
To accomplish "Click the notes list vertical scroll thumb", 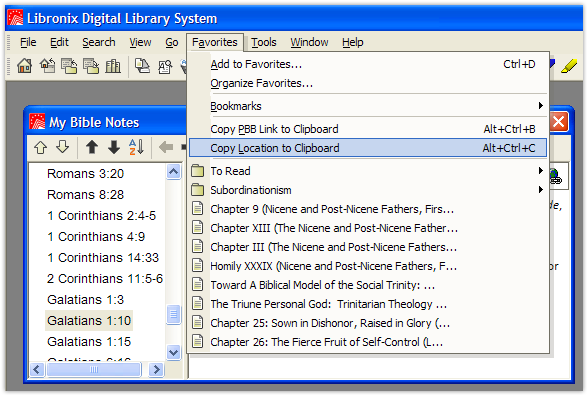I will point(173,314).
